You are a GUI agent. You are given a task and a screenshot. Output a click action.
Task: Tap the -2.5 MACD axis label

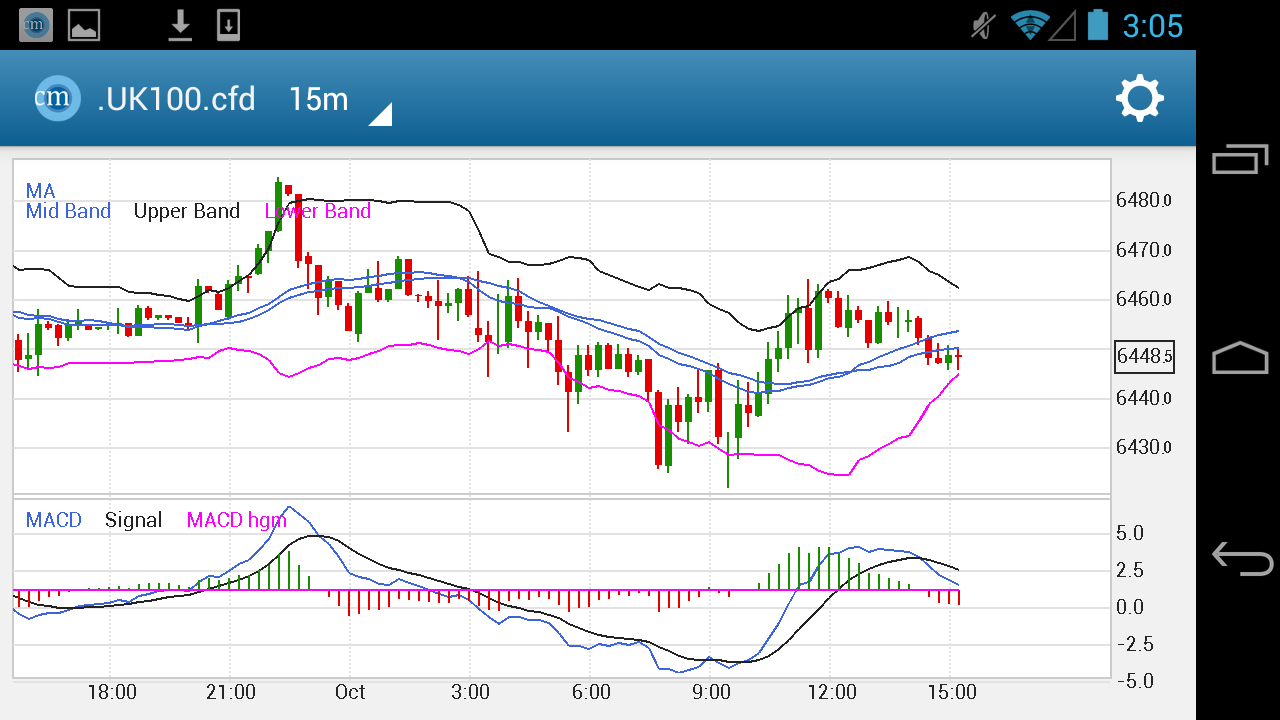[x=1134, y=644]
